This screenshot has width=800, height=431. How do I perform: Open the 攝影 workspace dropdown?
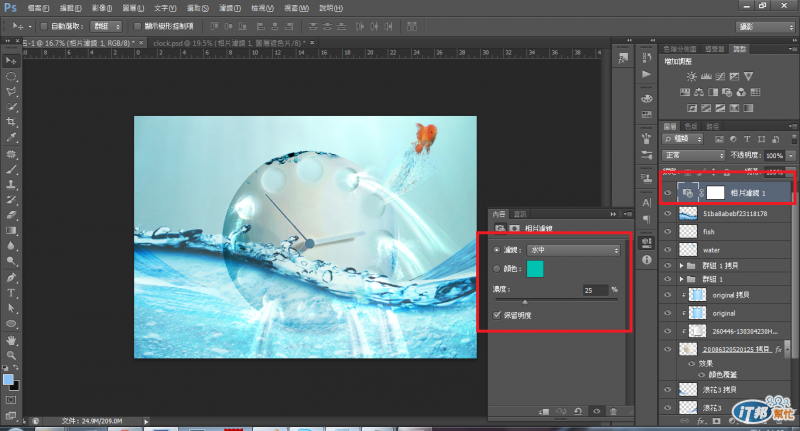click(765, 27)
